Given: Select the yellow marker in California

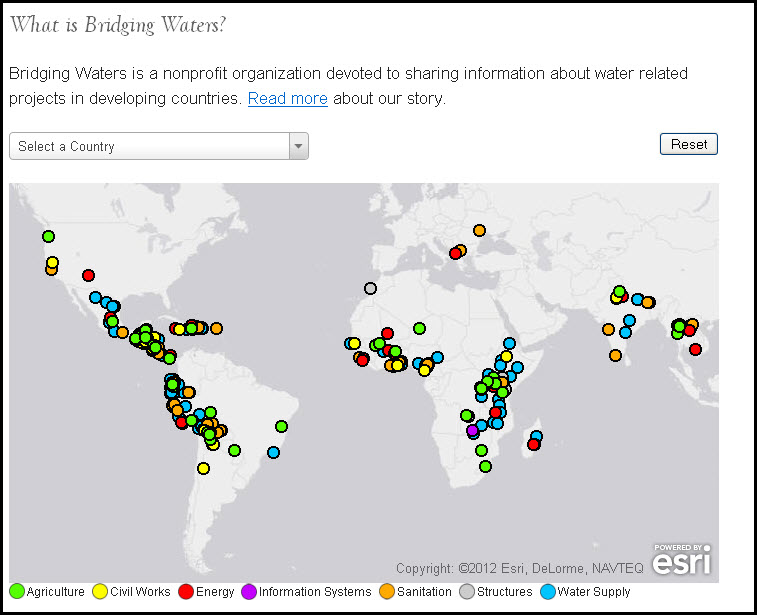Looking at the screenshot, I should click(53, 263).
